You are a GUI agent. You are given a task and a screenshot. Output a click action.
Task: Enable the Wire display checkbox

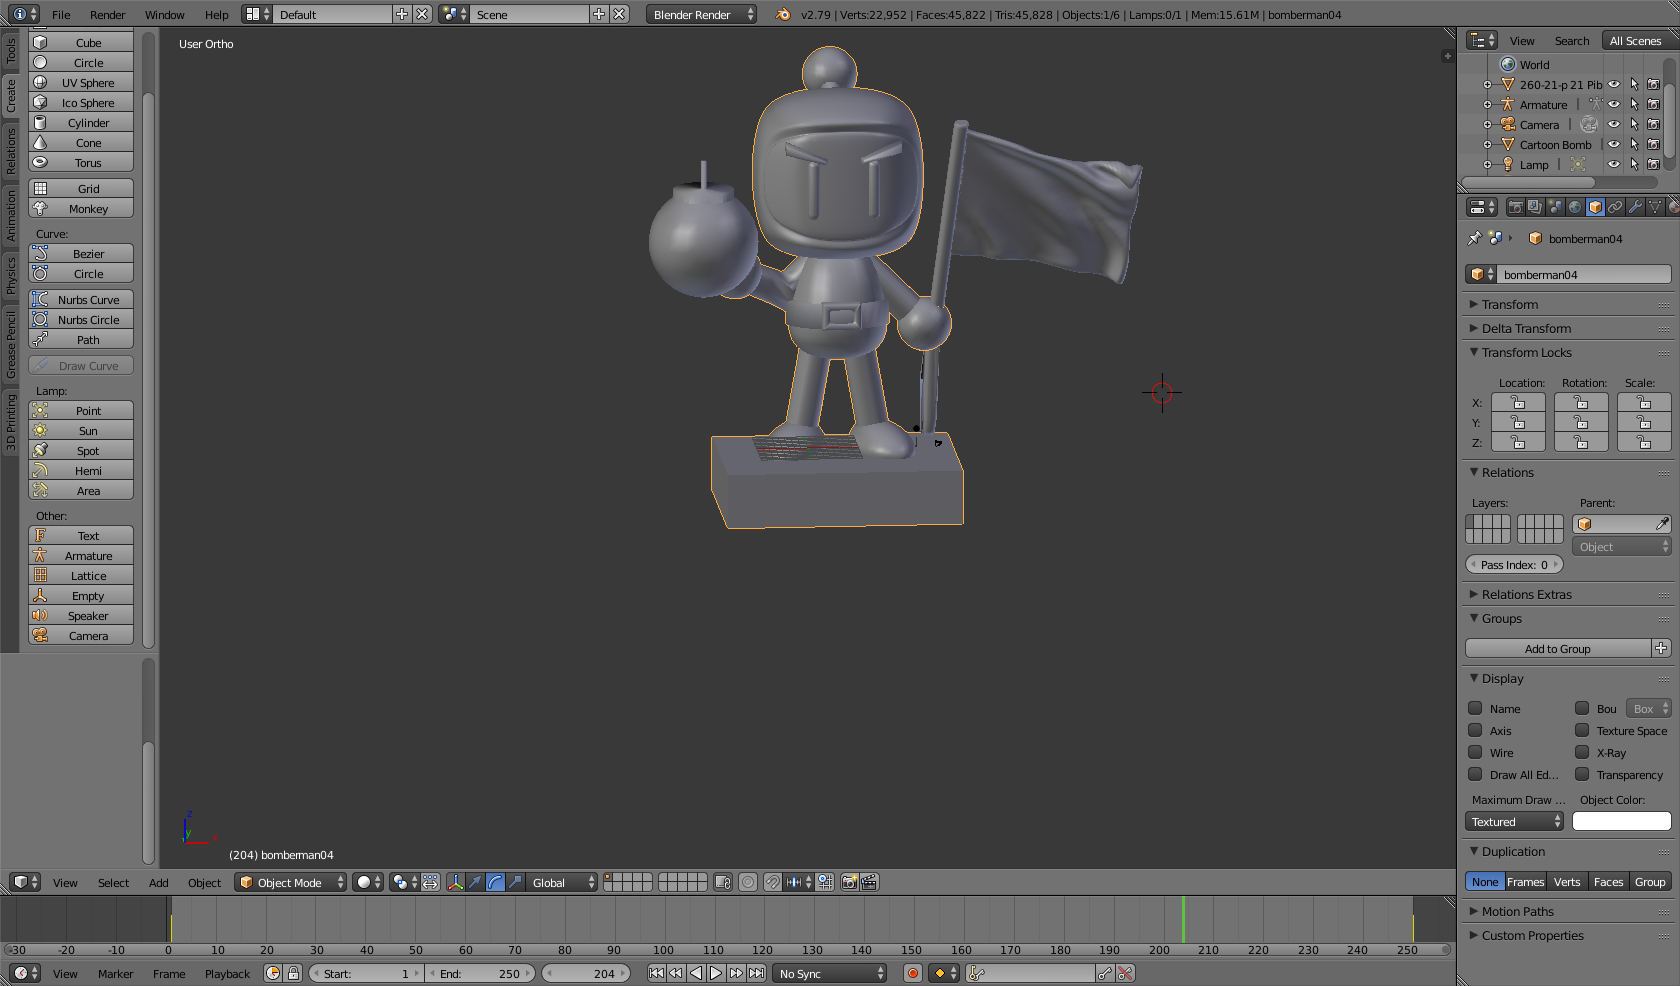click(x=1475, y=752)
